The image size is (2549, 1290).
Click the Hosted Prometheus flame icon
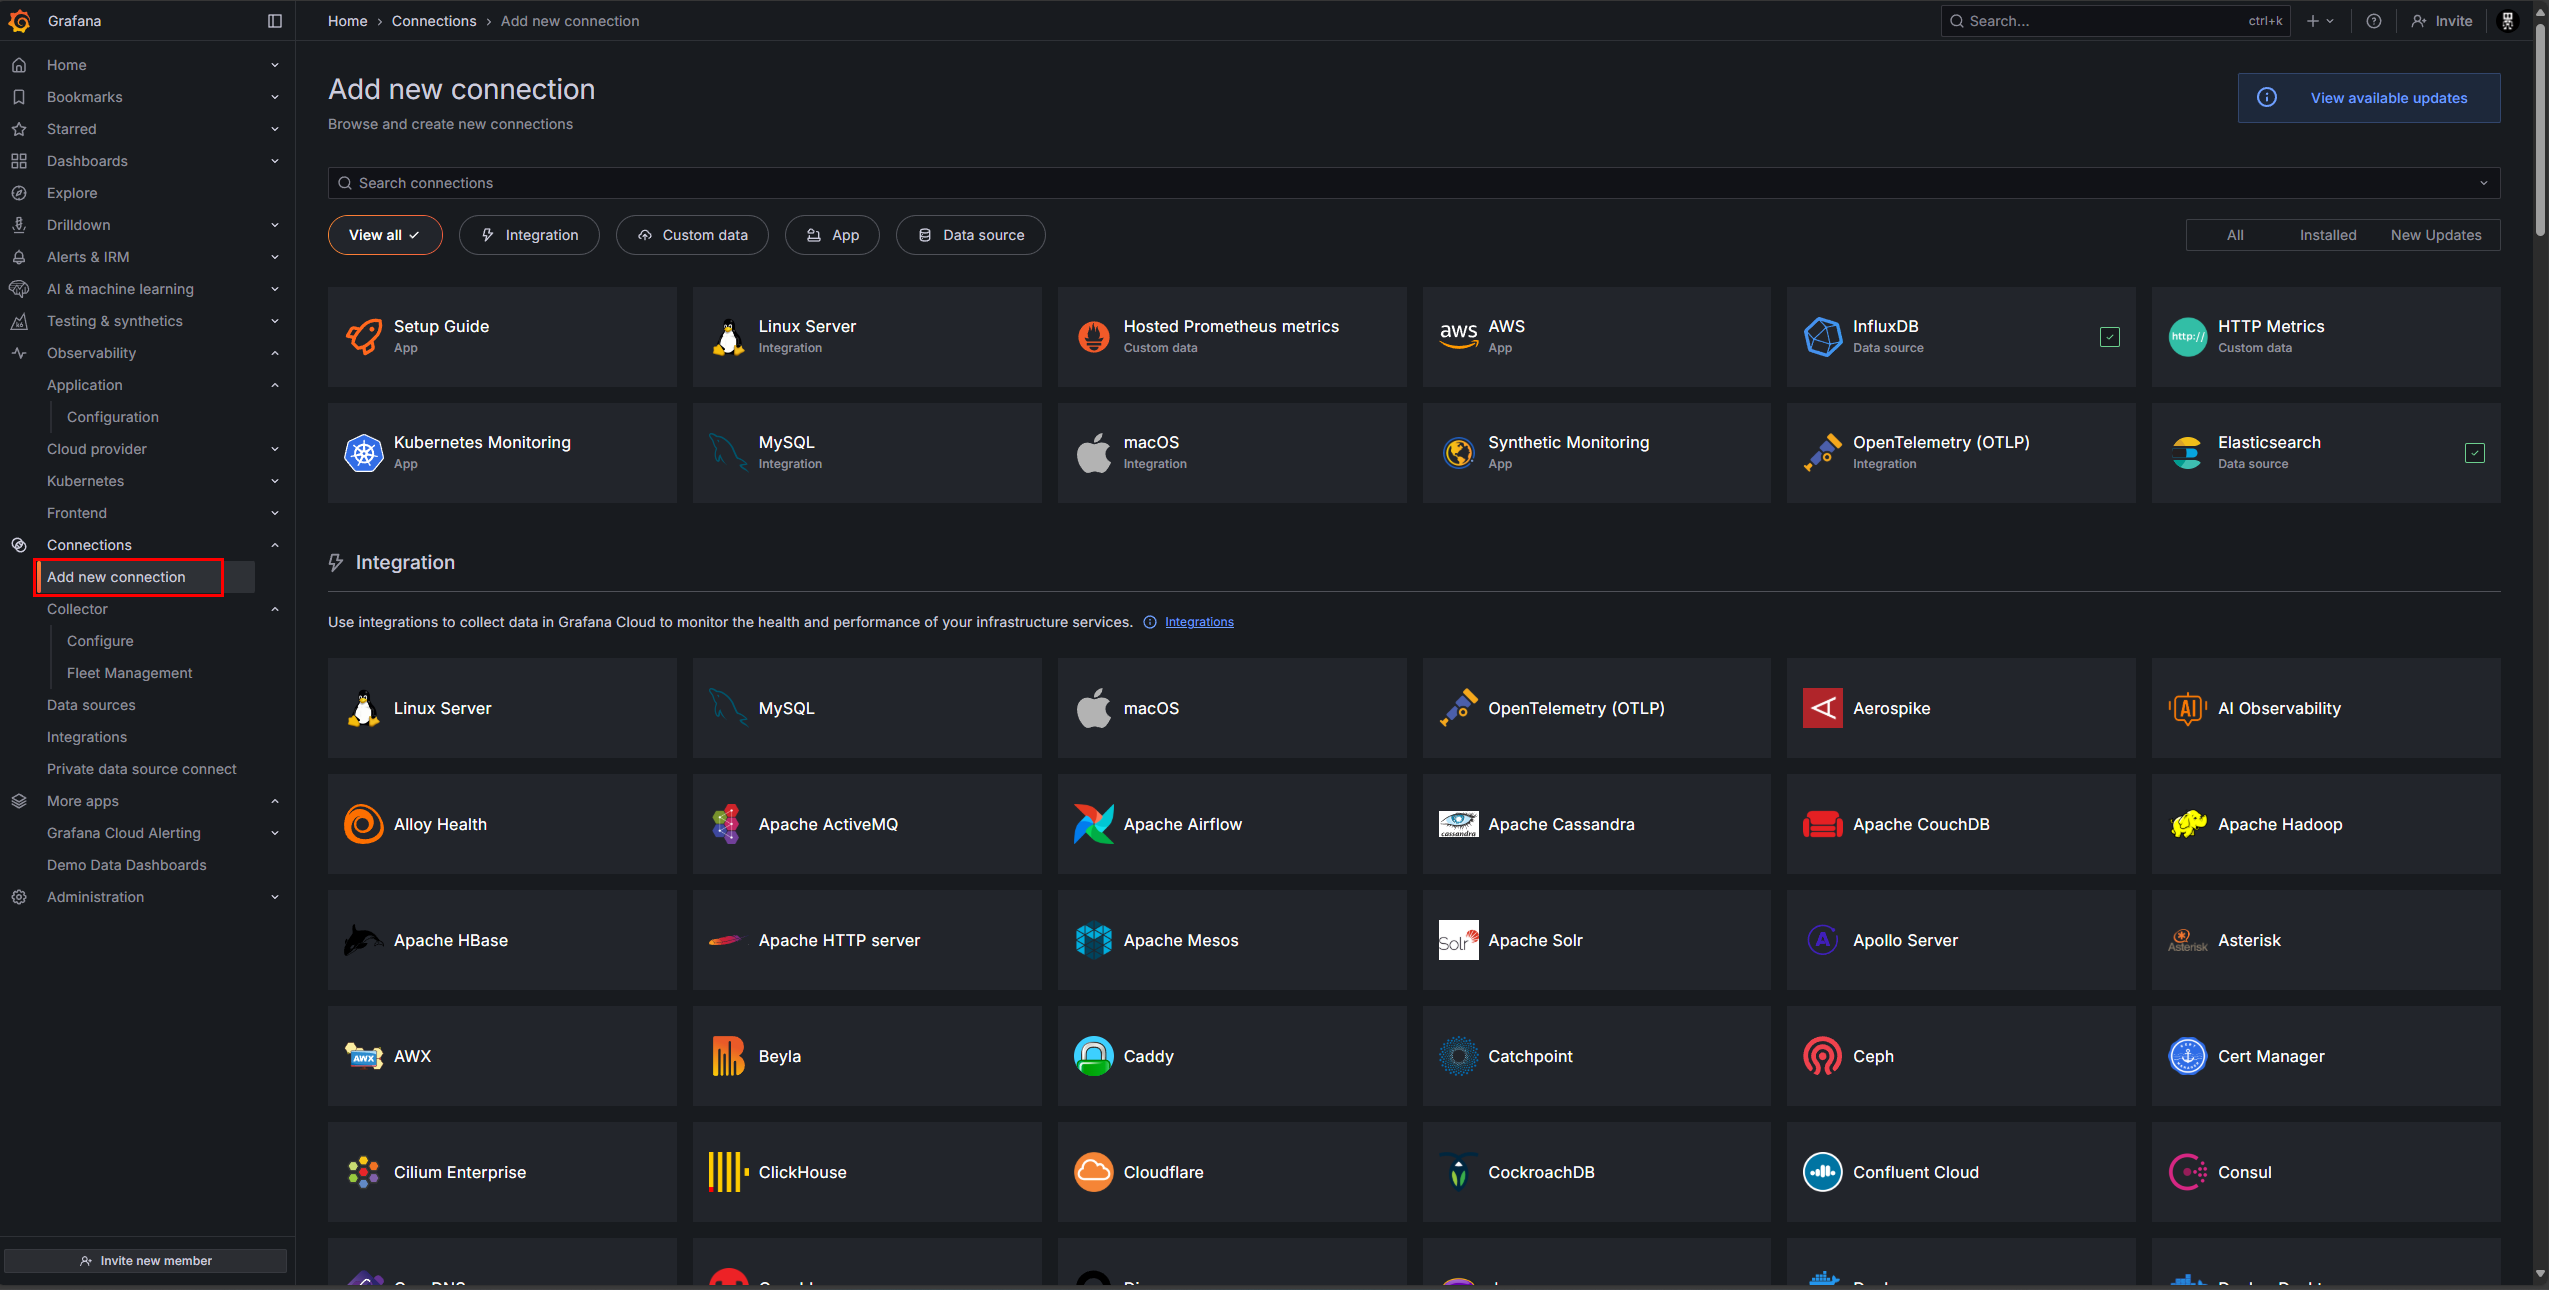1094,337
